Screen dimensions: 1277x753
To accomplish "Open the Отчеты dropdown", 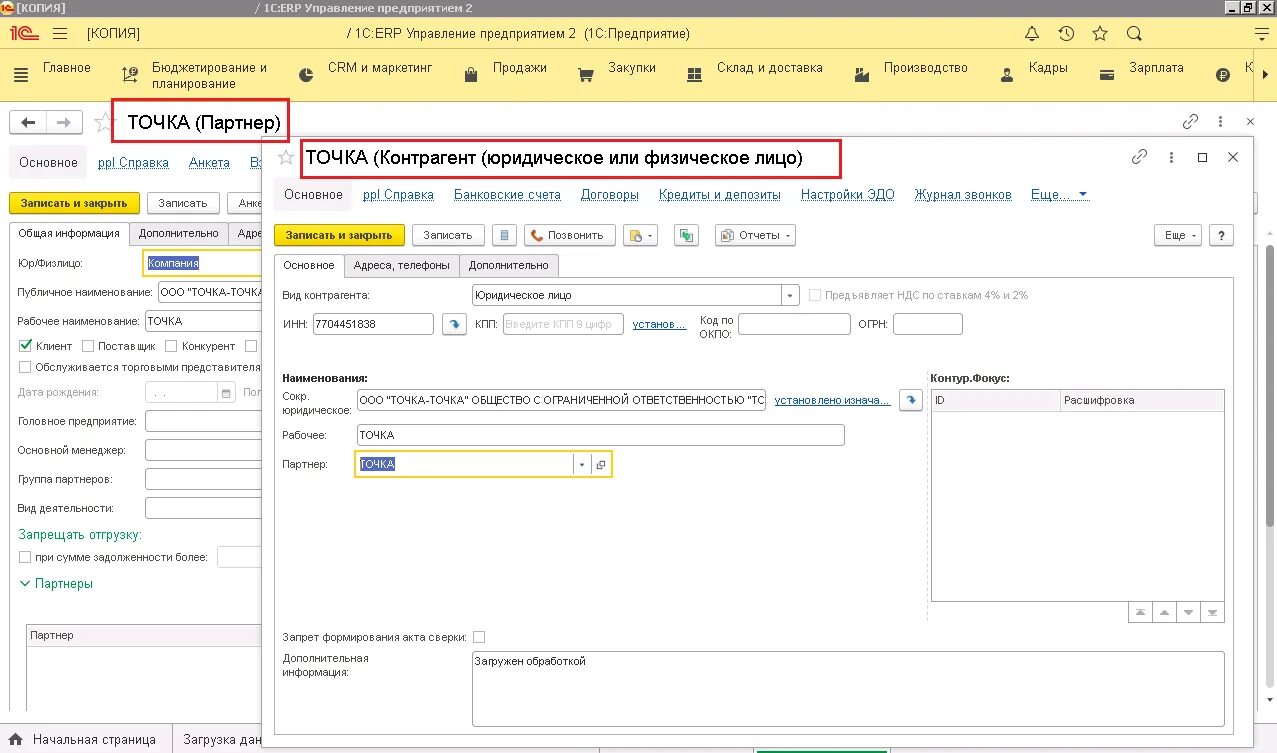I will click(x=755, y=235).
